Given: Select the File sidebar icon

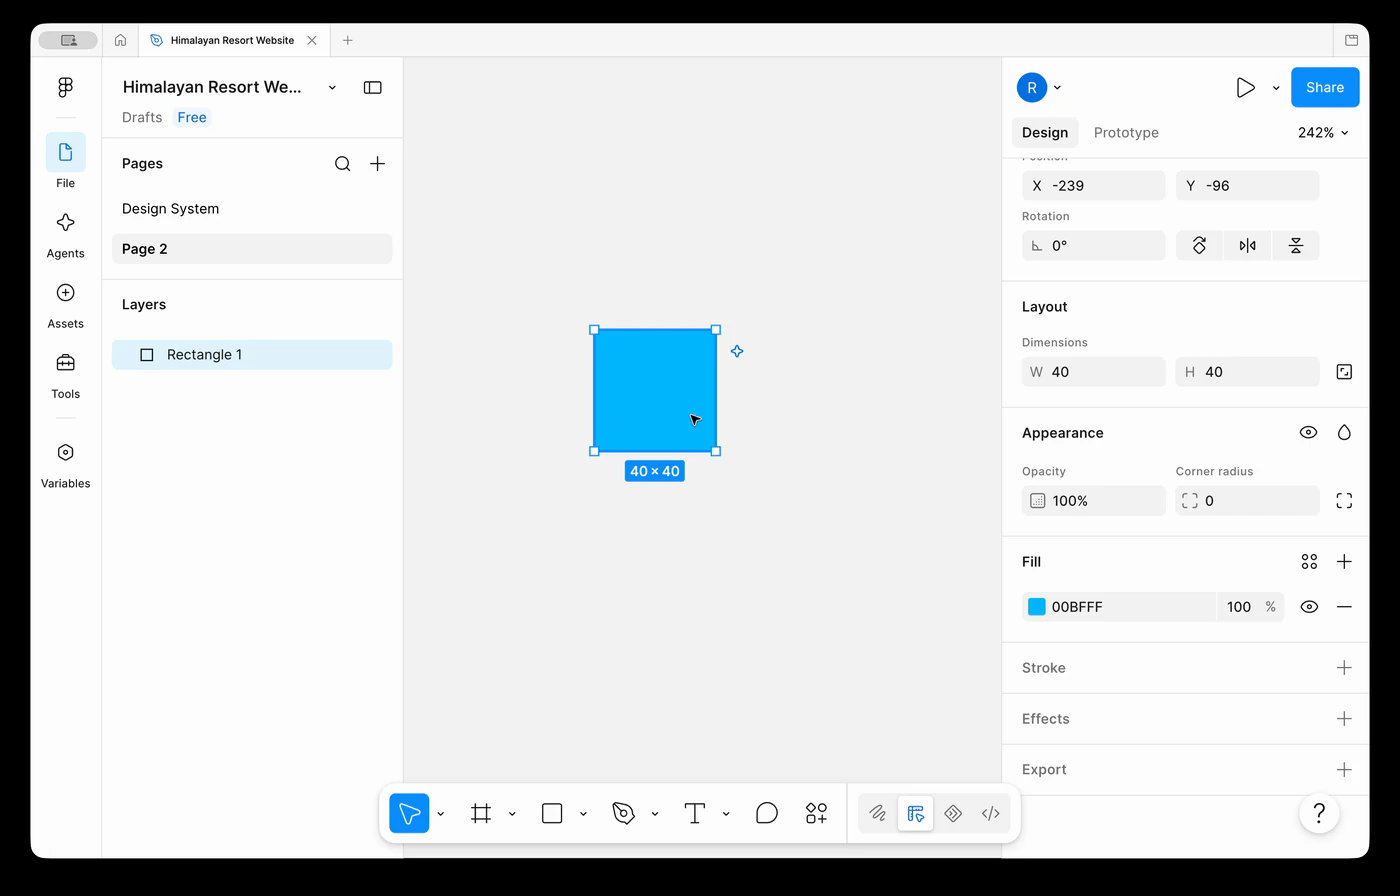Looking at the screenshot, I should [x=65, y=152].
